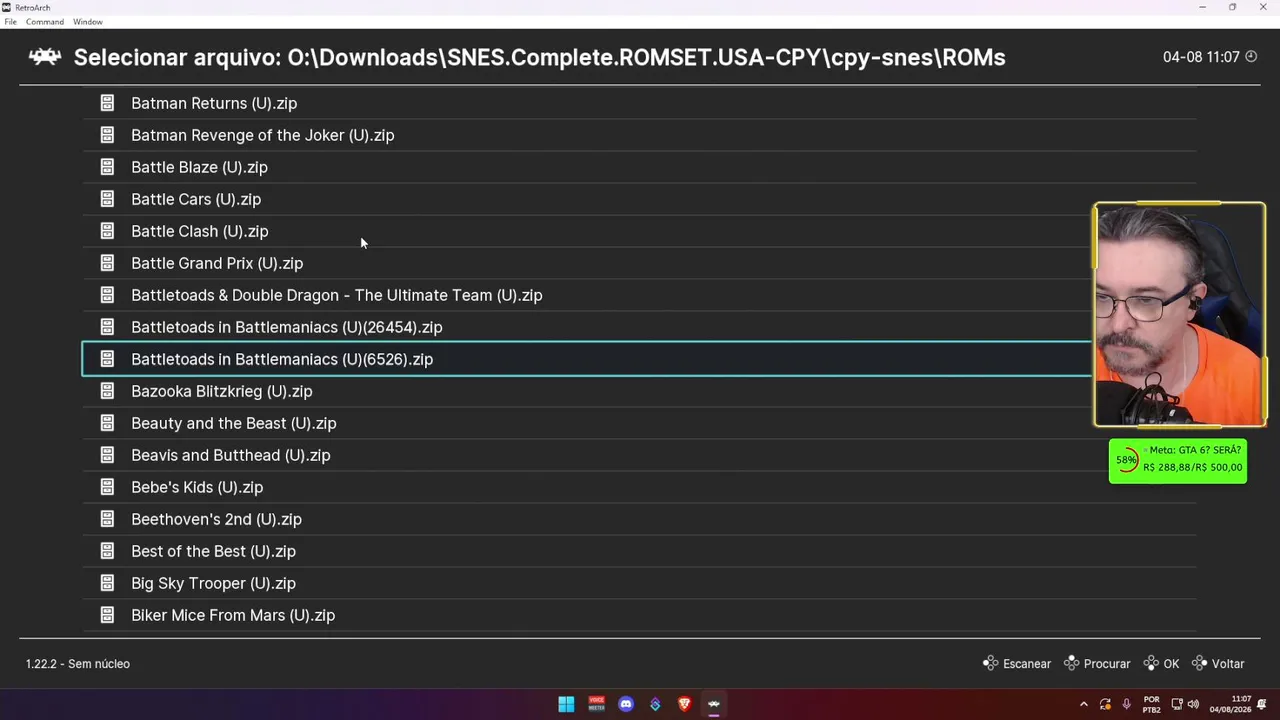Viewport: 1280px width, 720px height.
Task: Click the RetroArch icon in the taskbar
Action: point(714,704)
